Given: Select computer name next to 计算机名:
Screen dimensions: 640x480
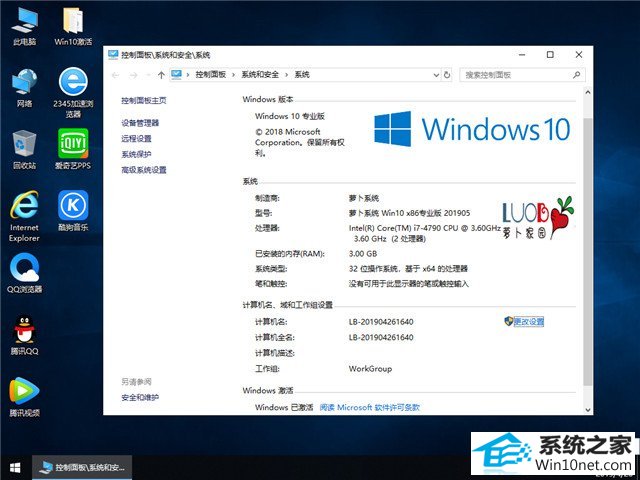Looking at the screenshot, I should [381, 322].
